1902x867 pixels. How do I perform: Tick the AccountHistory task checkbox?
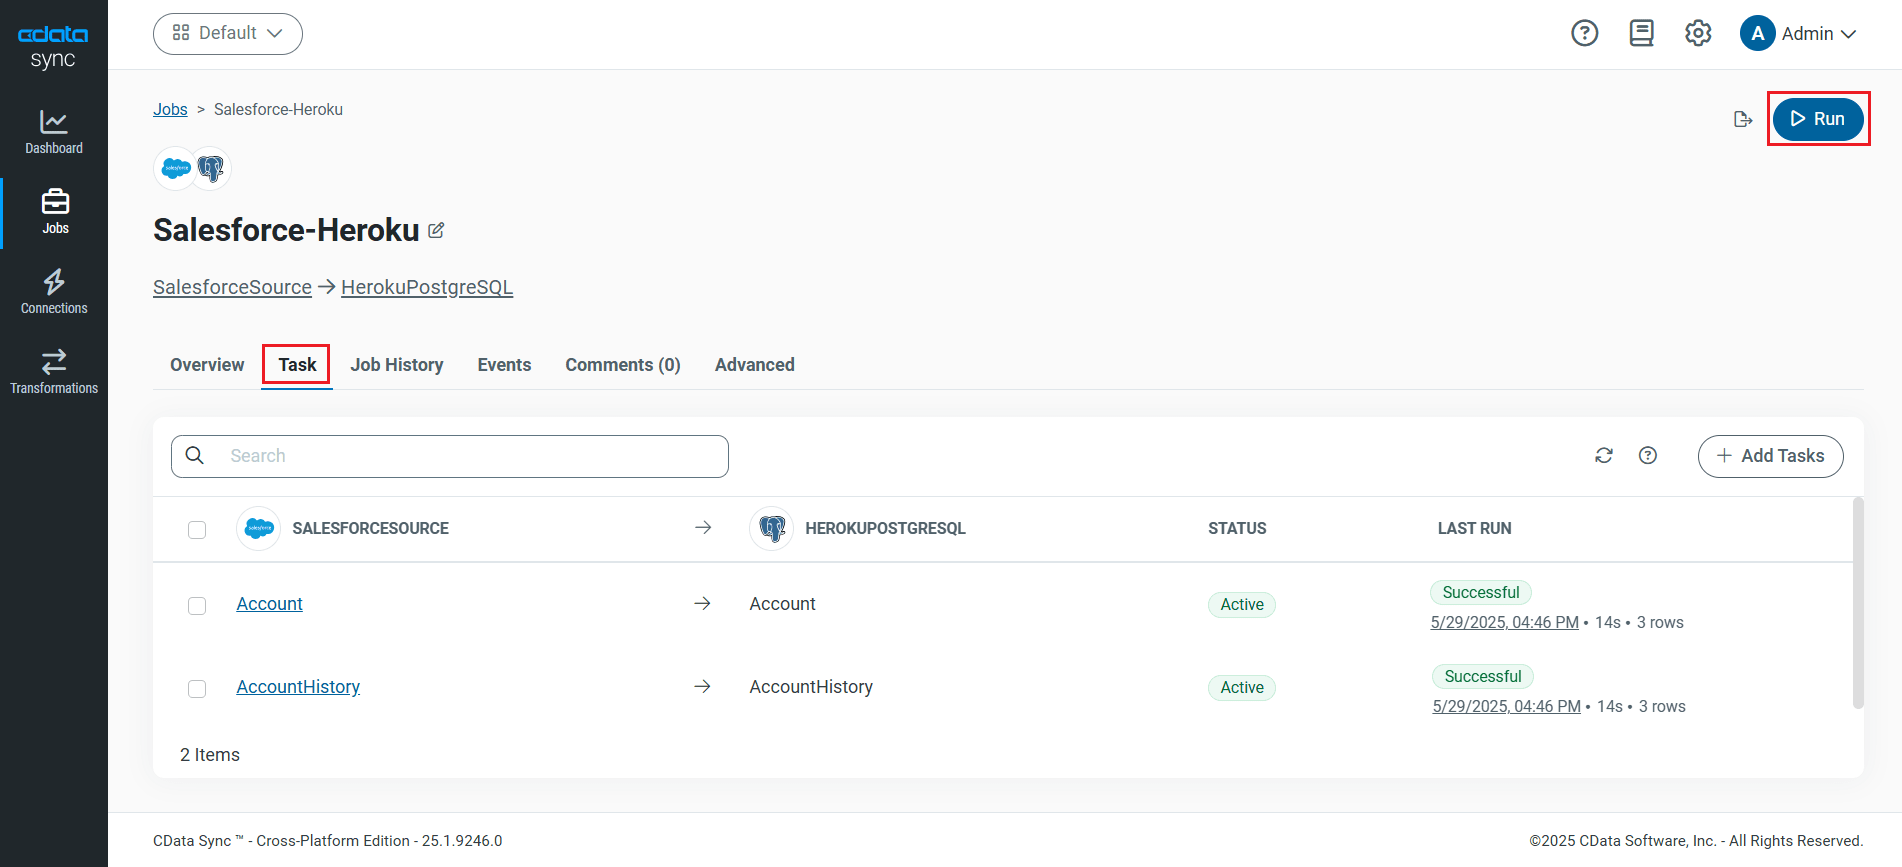tap(197, 689)
